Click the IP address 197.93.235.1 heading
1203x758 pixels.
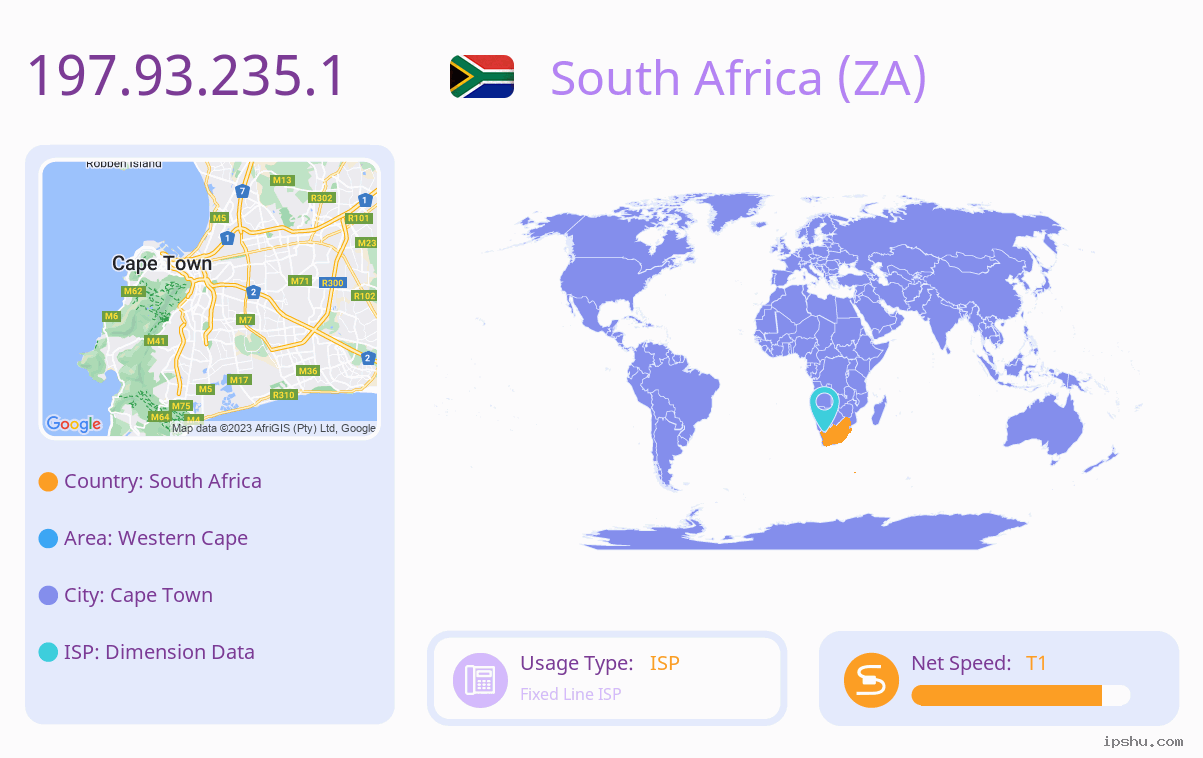186,76
